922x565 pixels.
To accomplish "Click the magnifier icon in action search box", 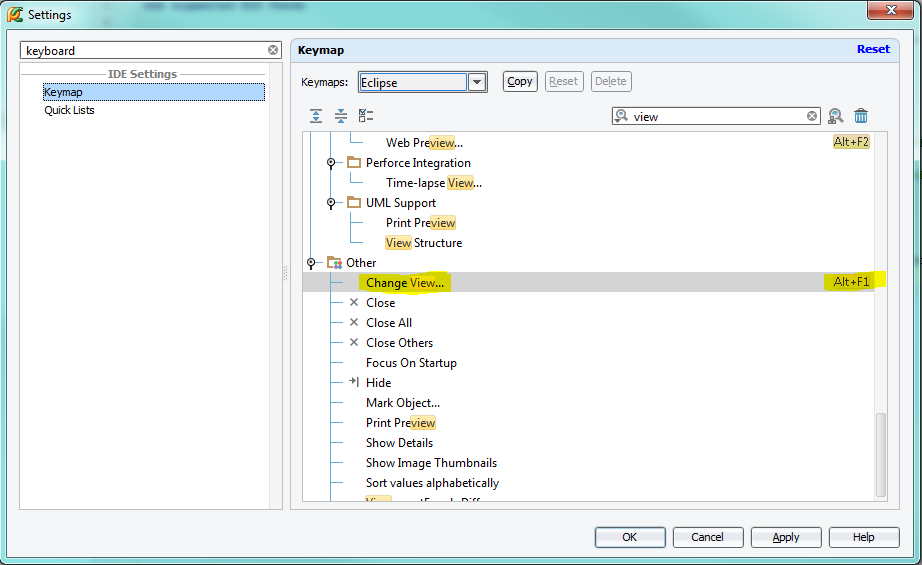I will (x=621, y=116).
